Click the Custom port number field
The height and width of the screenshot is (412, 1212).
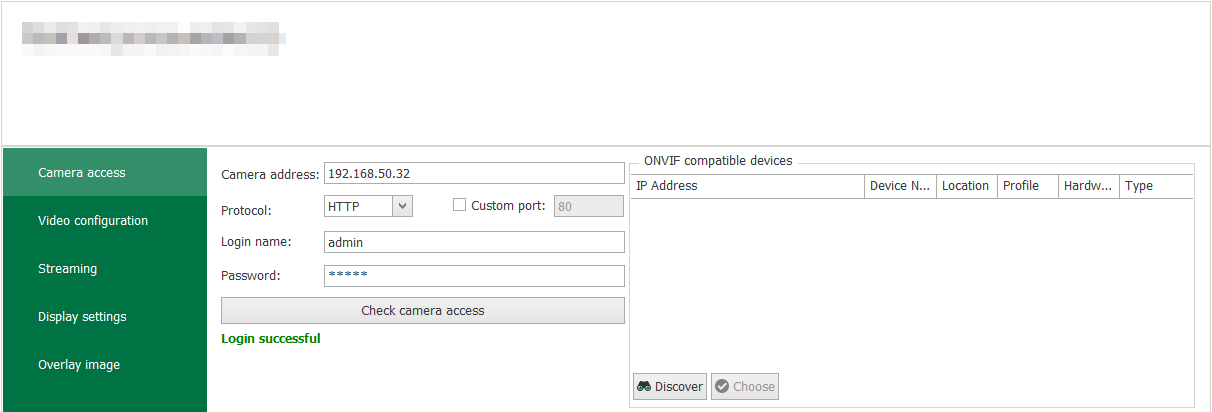click(x=588, y=206)
